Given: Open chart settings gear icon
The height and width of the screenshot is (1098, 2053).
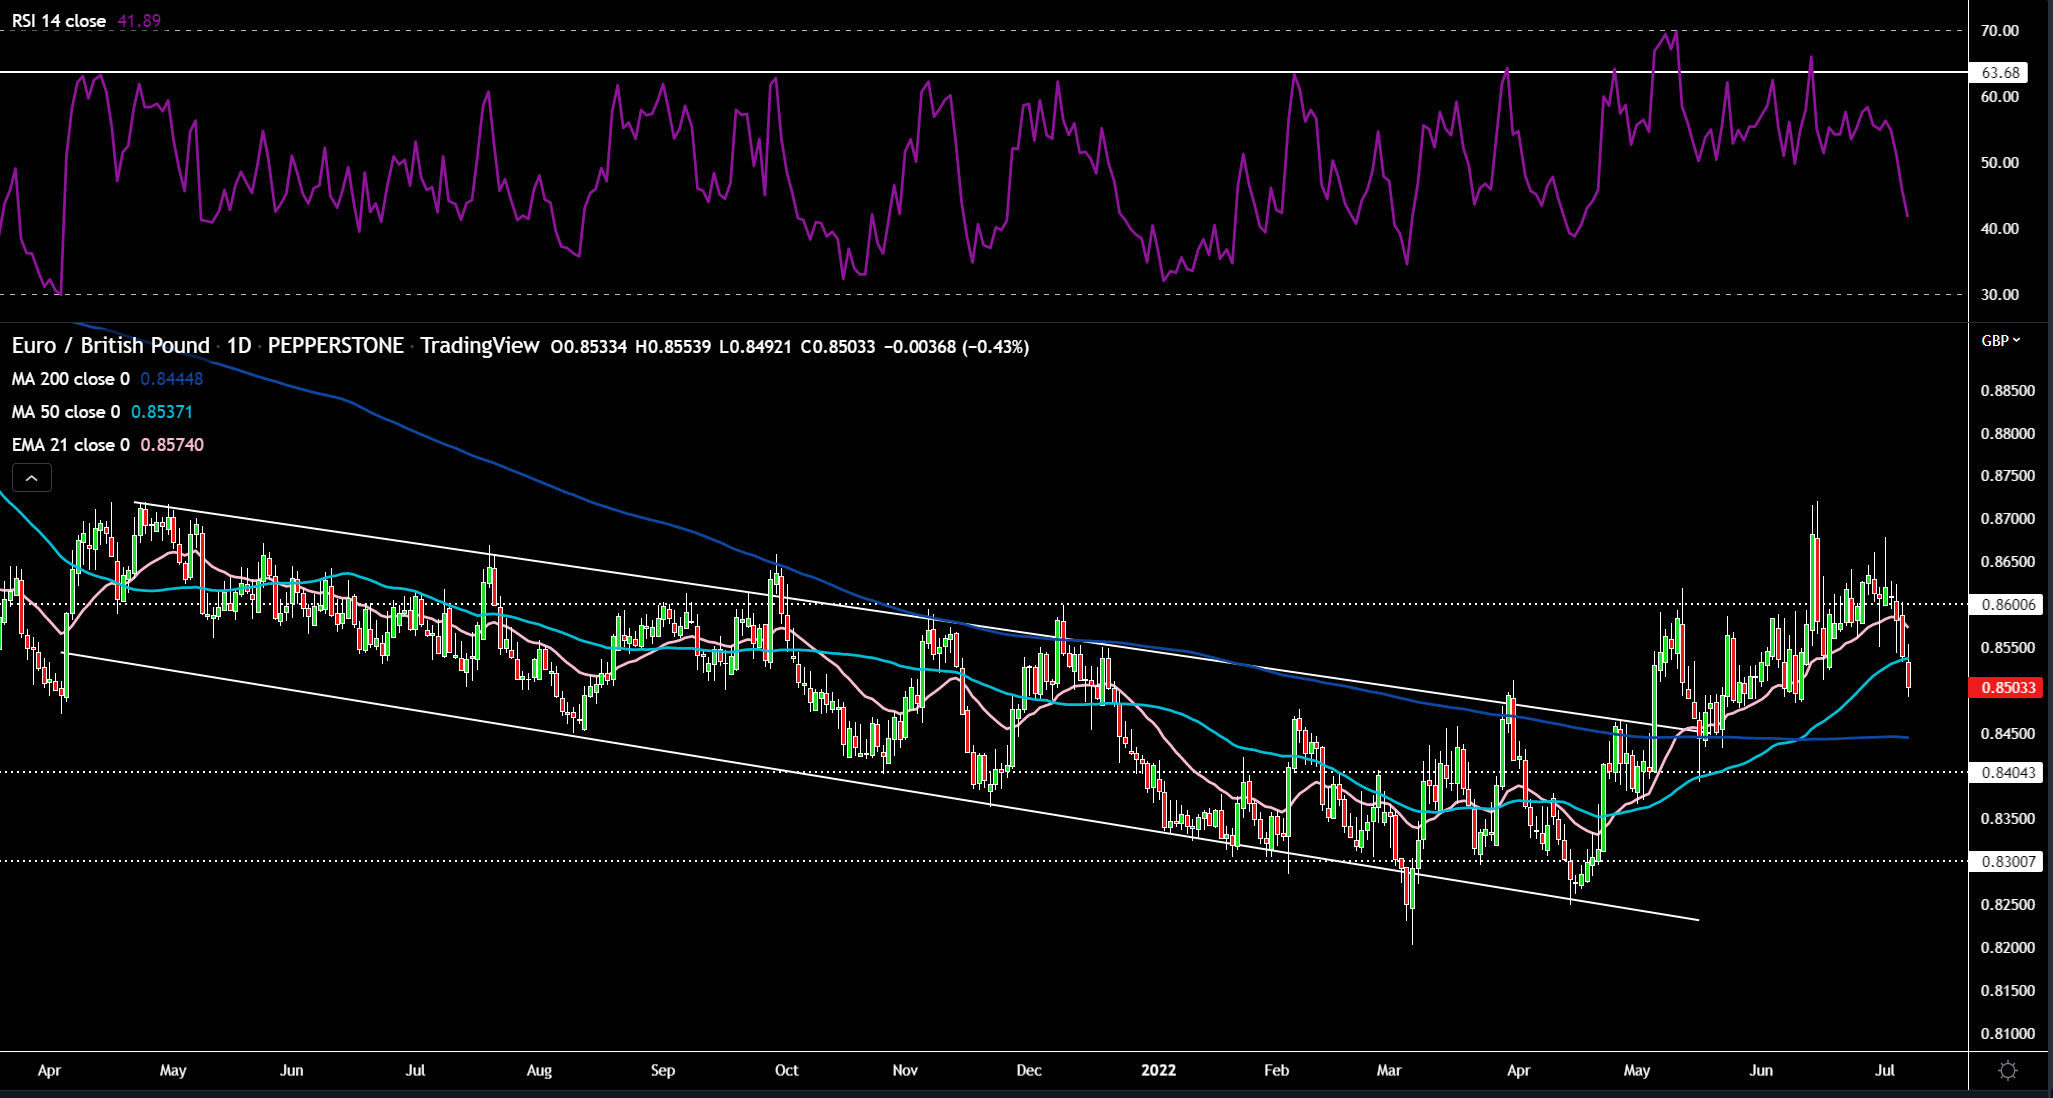Looking at the screenshot, I should pyautogui.click(x=2007, y=1071).
